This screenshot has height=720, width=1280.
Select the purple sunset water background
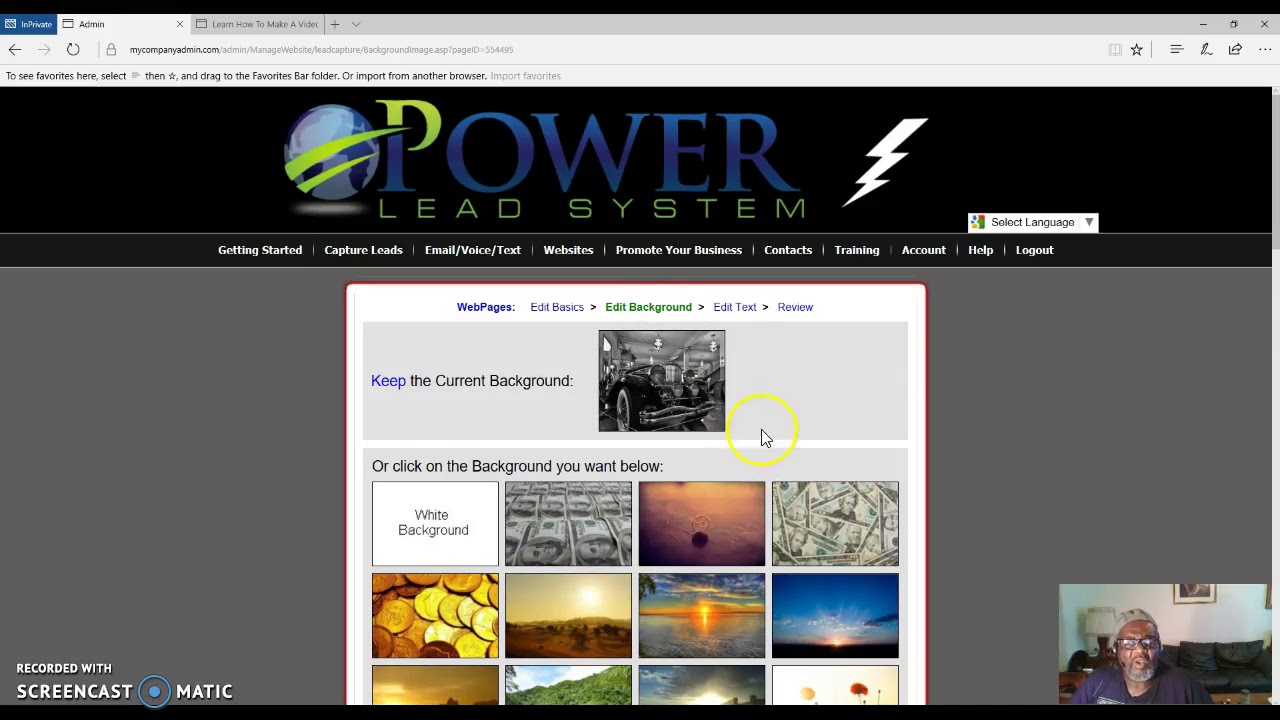[x=702, y=523]
